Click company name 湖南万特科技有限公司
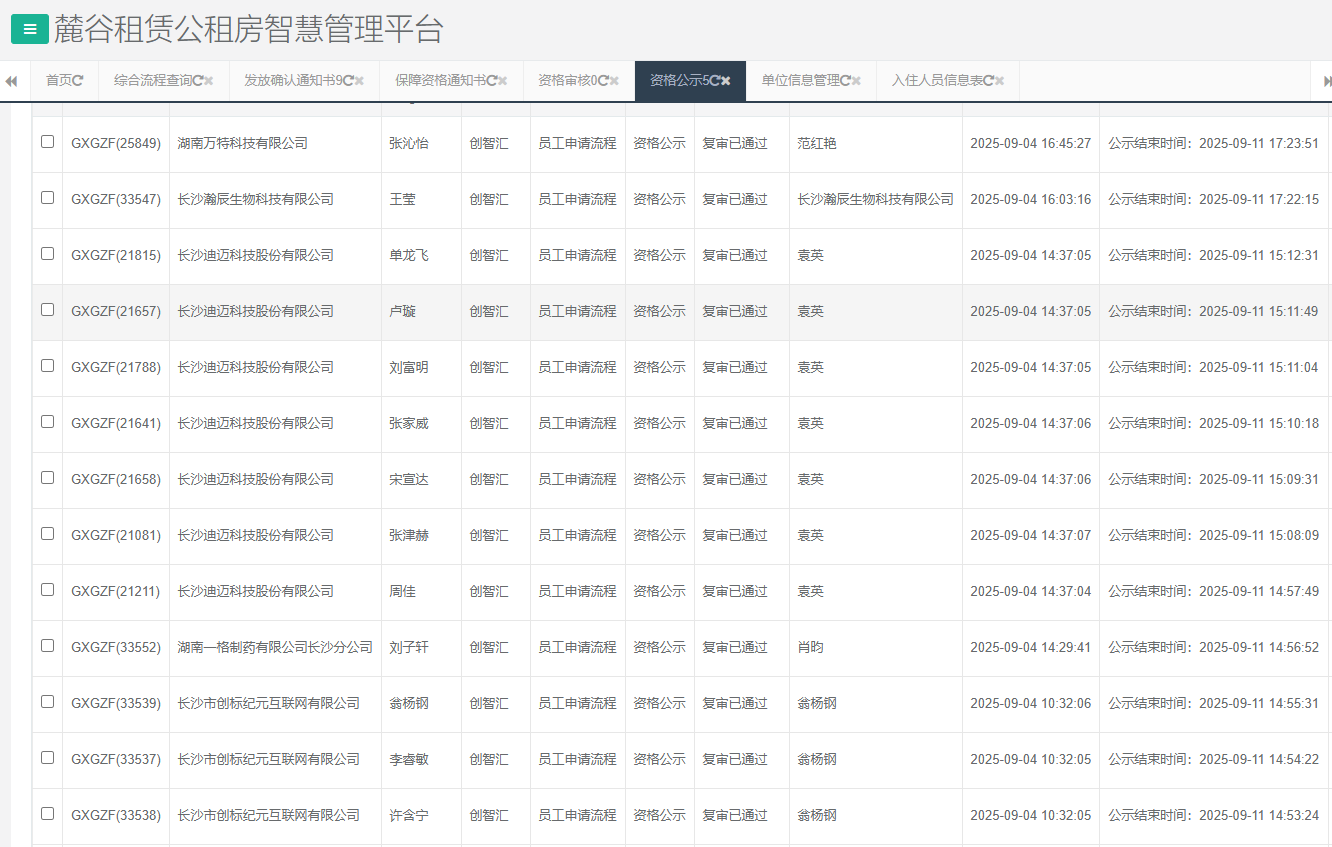 pos(242,144)
